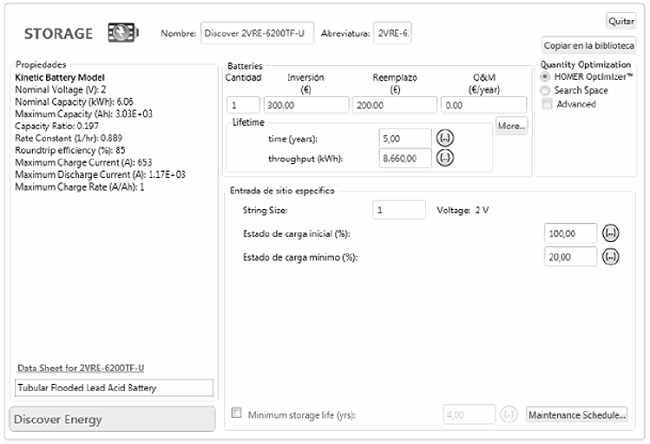Image resolution: width=650 pixels, height=444 pixels.
Task: Click the Nombre text field
Action: pyautogui.click(x=257, y=33)
